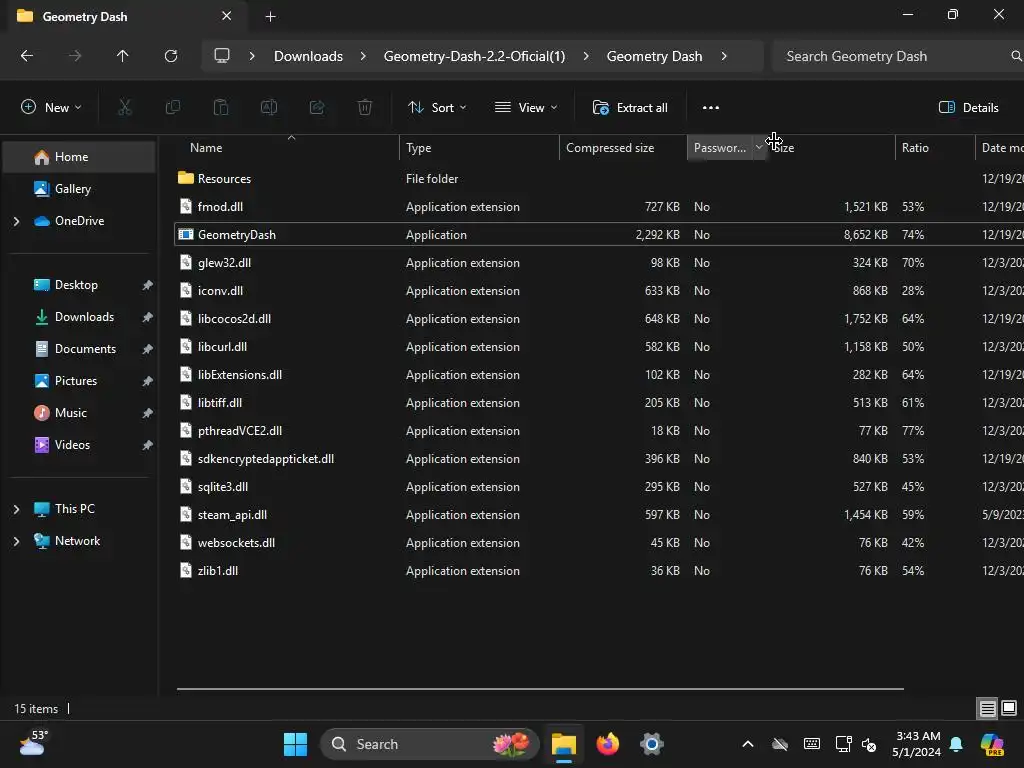
Task: Open Documents quick access item
Action: [79, 349]
